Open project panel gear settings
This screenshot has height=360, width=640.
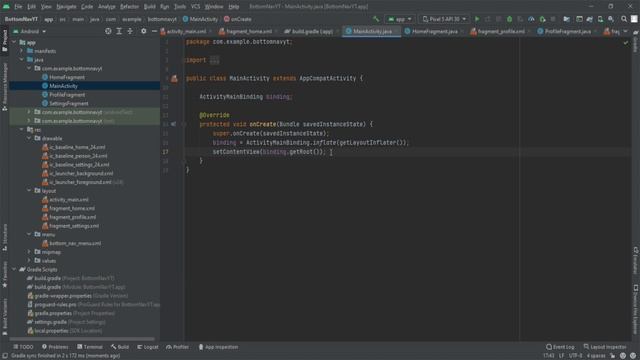point(144,31)
